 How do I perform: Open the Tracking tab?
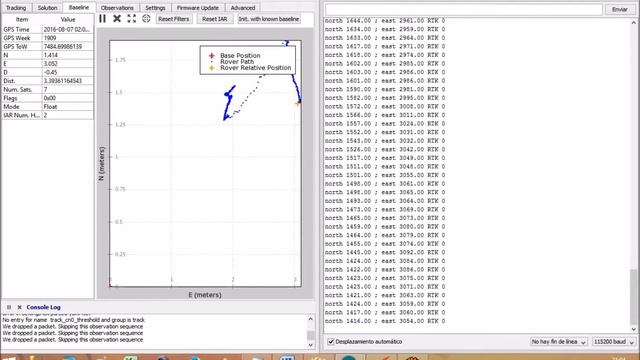click(x=16, y=8)
